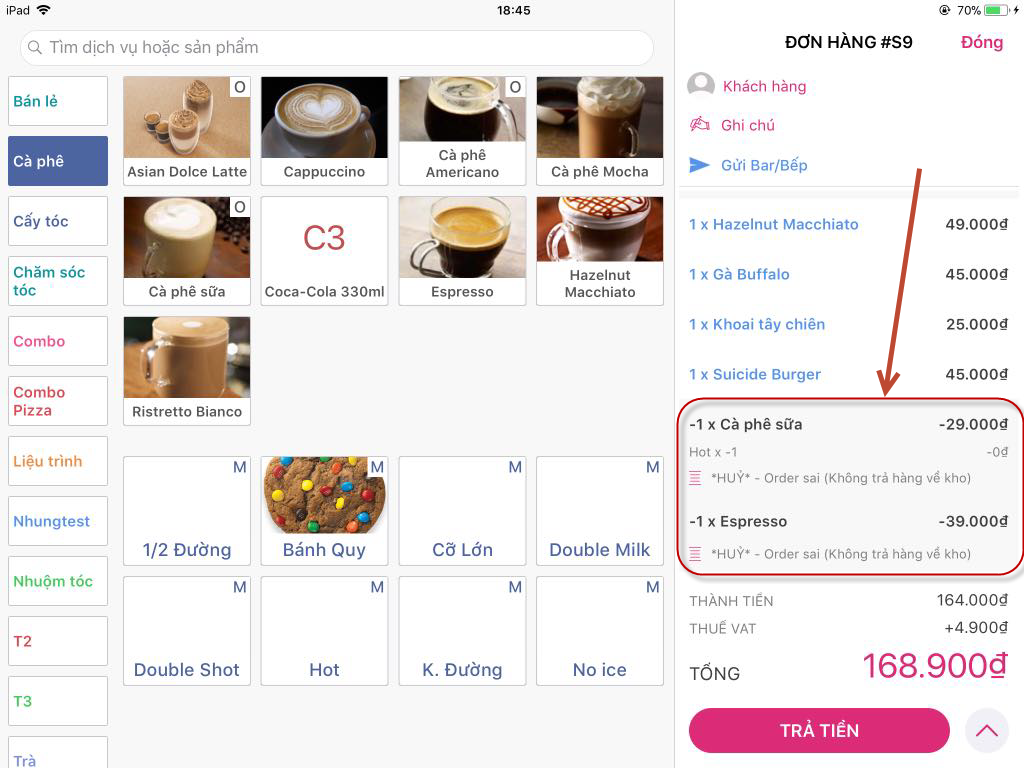Viewport: 1024px width, 768px height.
Task: Open the Combo Pizza category
Action: [58, 401]
